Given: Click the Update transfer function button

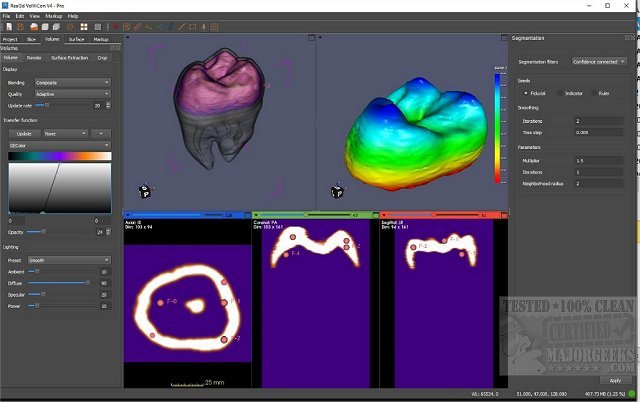Looking at the screenshot, I should click(24, 133).
